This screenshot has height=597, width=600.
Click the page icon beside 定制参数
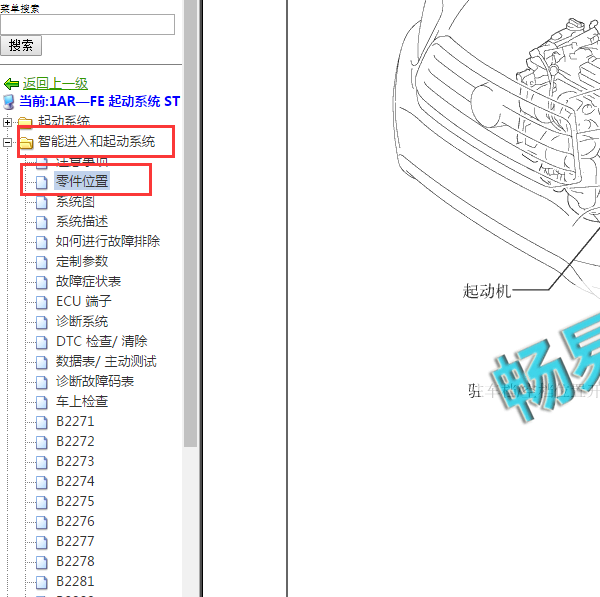[x=42, y=263]
